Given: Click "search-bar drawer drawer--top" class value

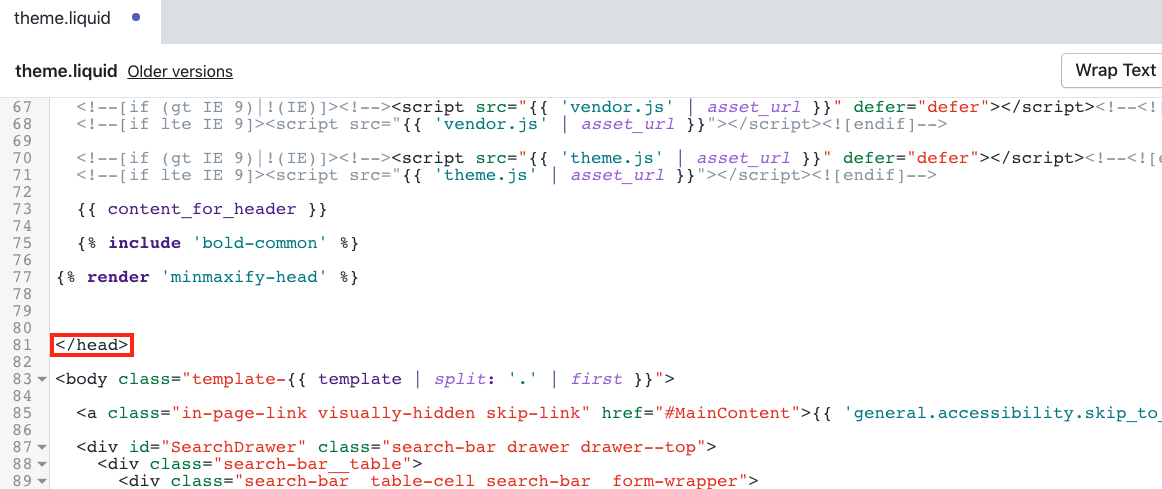Looking at the screenshot, I should [x=542, y=448].
